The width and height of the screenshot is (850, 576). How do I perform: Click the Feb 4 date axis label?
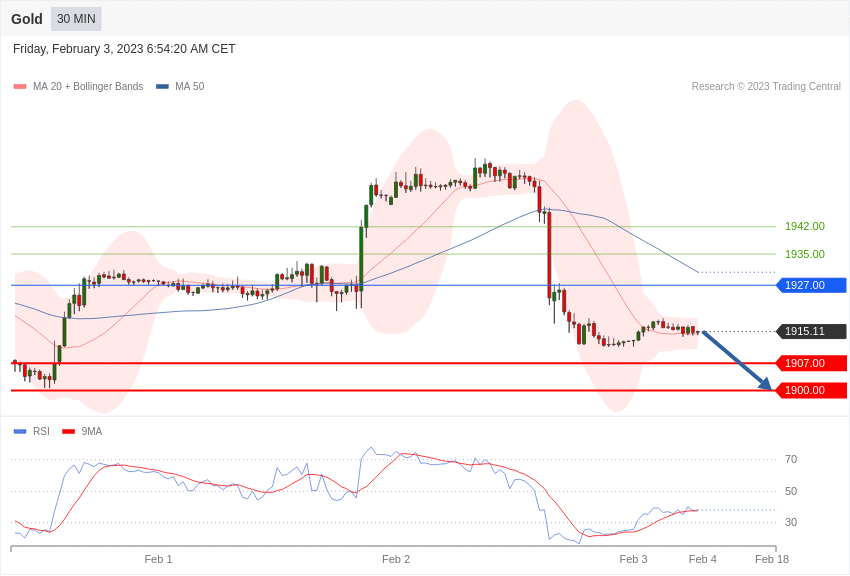click(703, 559)
